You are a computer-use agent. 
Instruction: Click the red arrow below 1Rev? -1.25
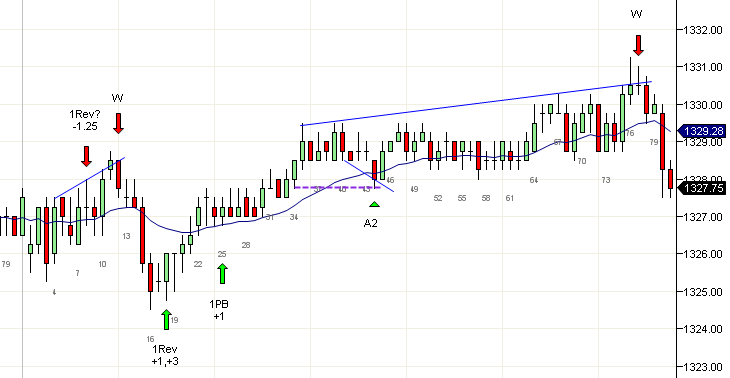point(86,156)
